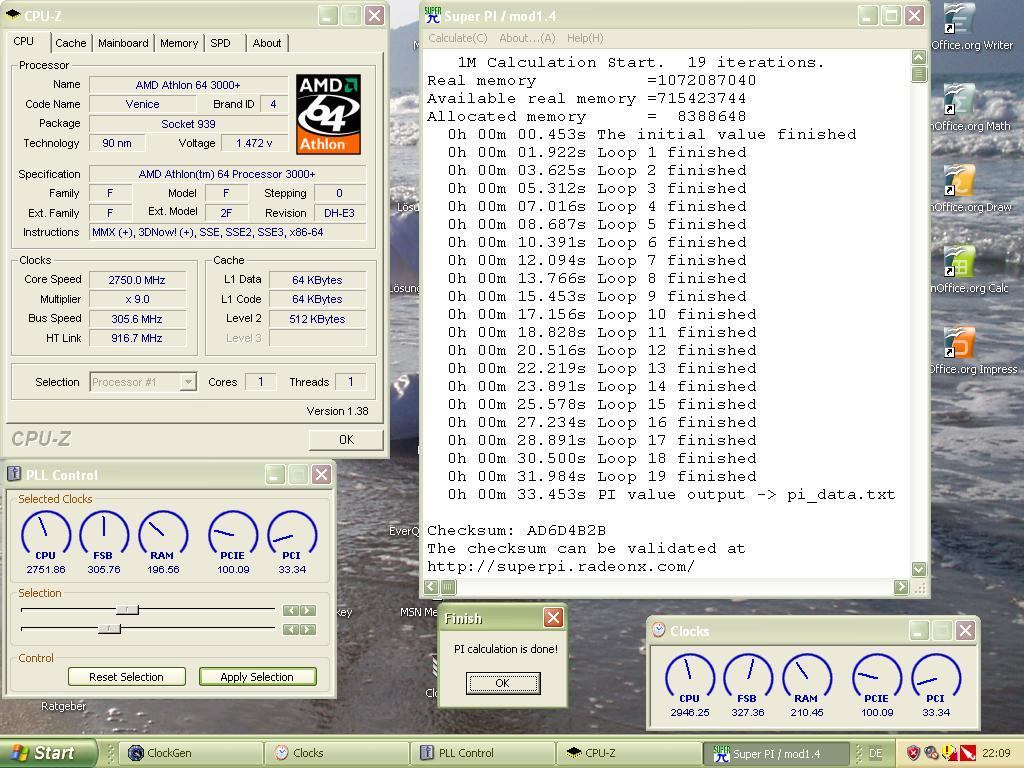Image resolution: width=1024 pixels, height=768 pixels.
Task: Click the MSN Messenger tray icon
Action: (931, 753)
